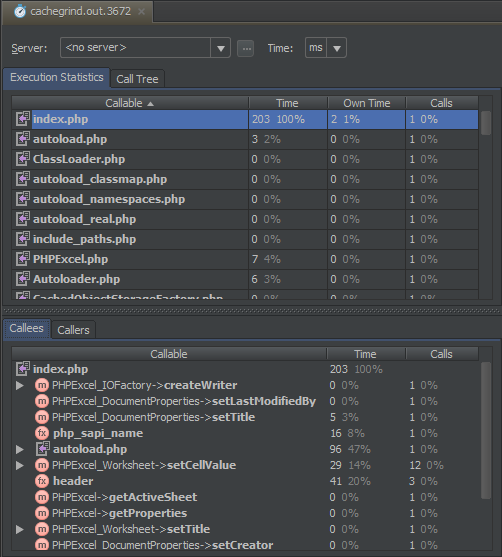The width and height of the screenshot is (502, 557).
Task: Click file icon of index.php in callees tree
Action: coord(23,369)
